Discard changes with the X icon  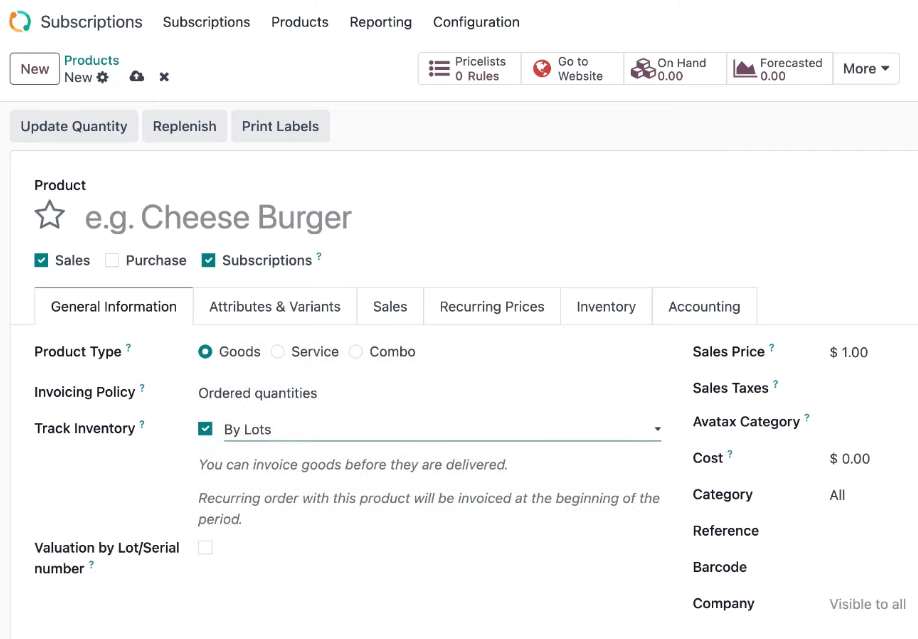coord(164,77)
